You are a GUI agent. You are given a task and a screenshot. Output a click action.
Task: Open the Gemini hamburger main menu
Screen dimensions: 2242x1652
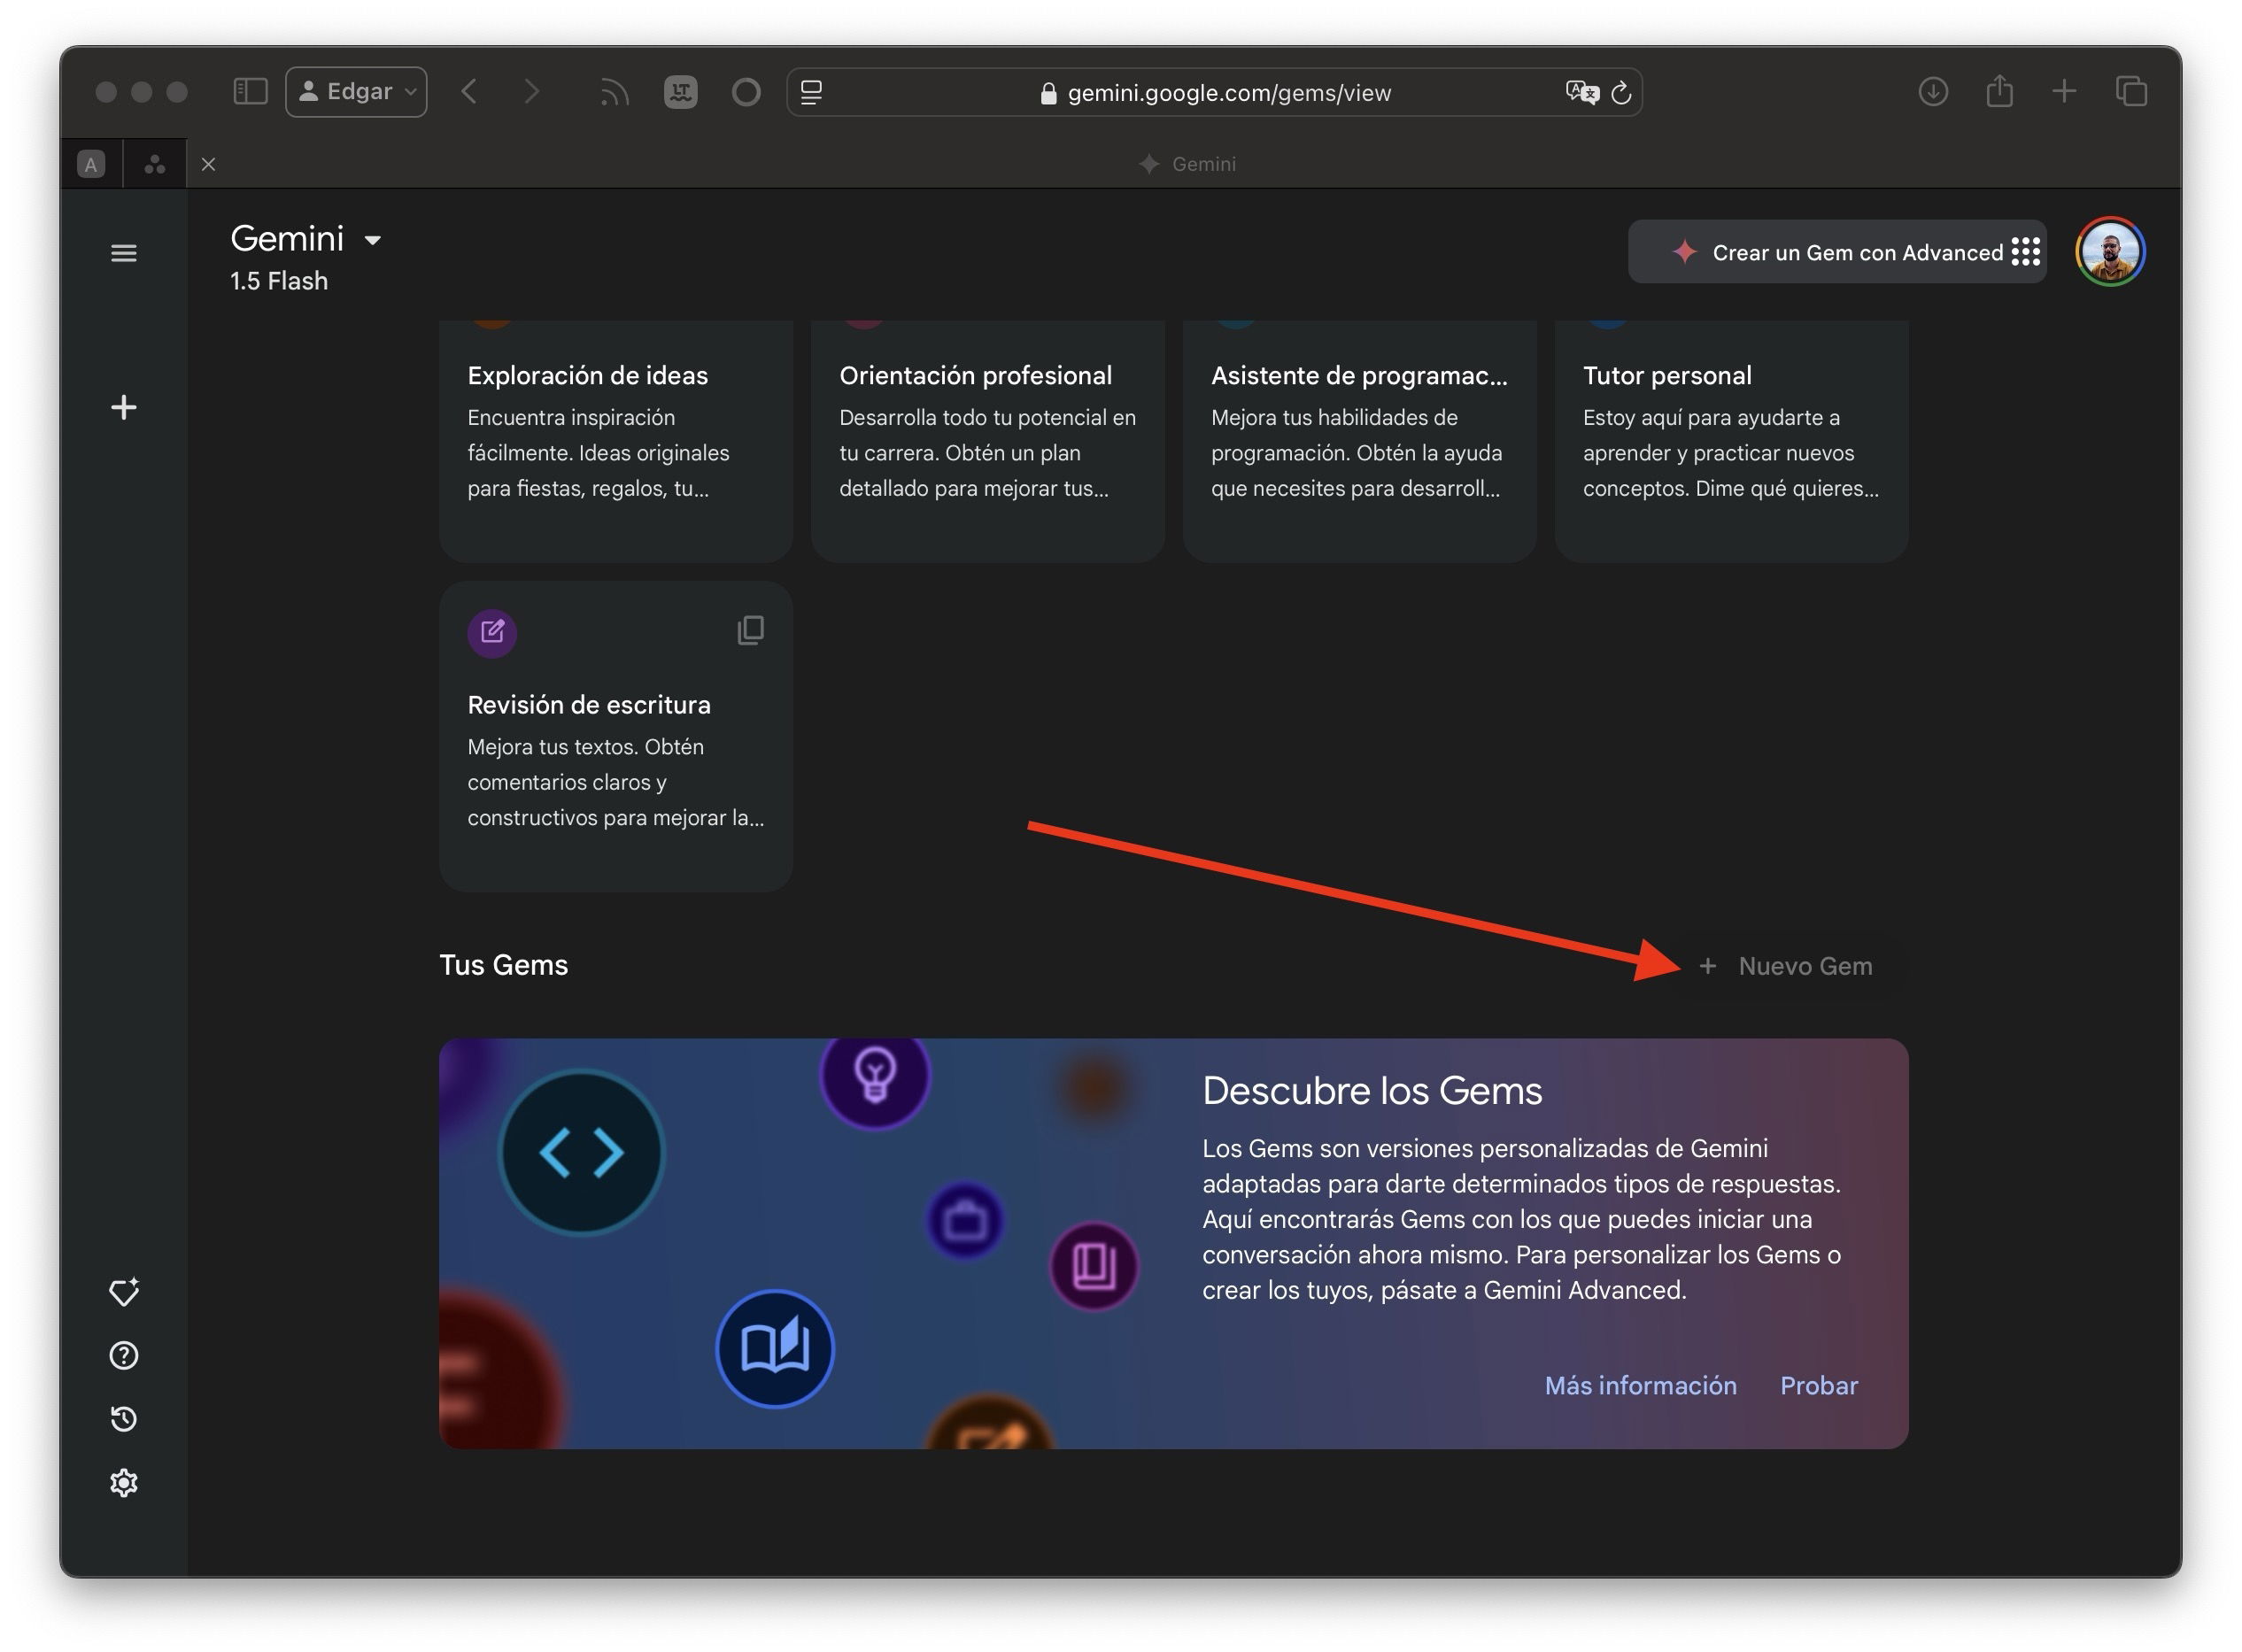click(123, 253)
